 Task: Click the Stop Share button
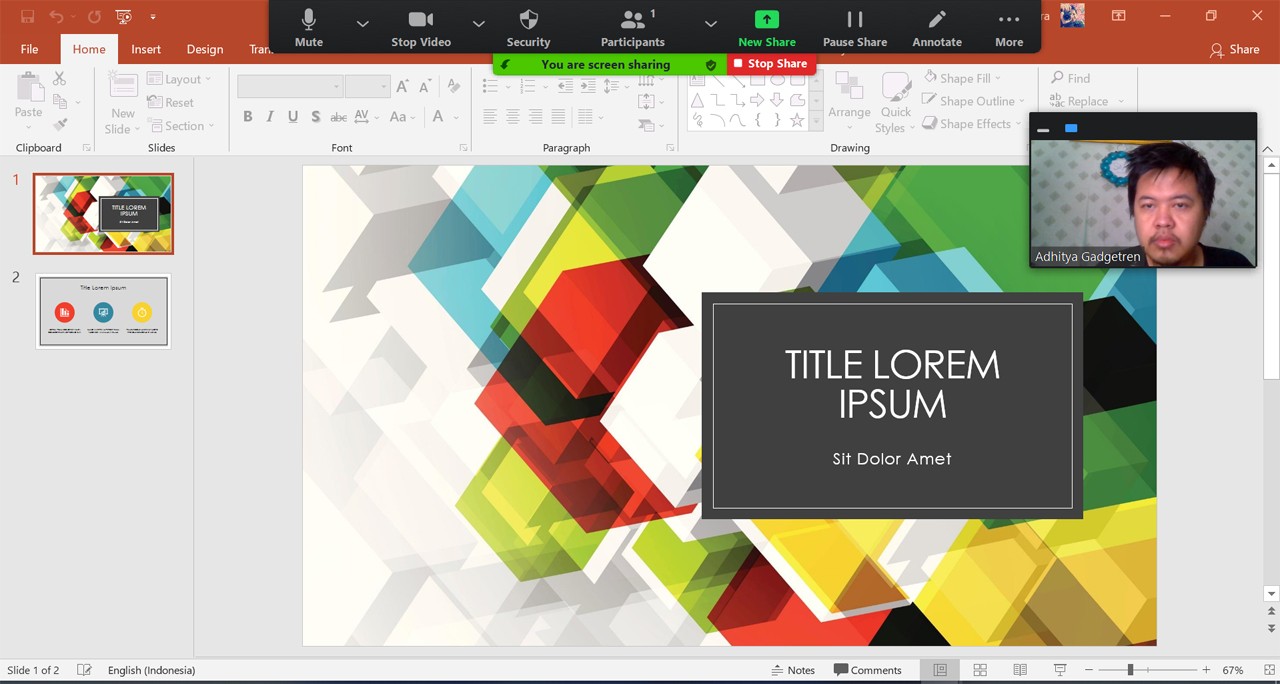tap(770, 63)
